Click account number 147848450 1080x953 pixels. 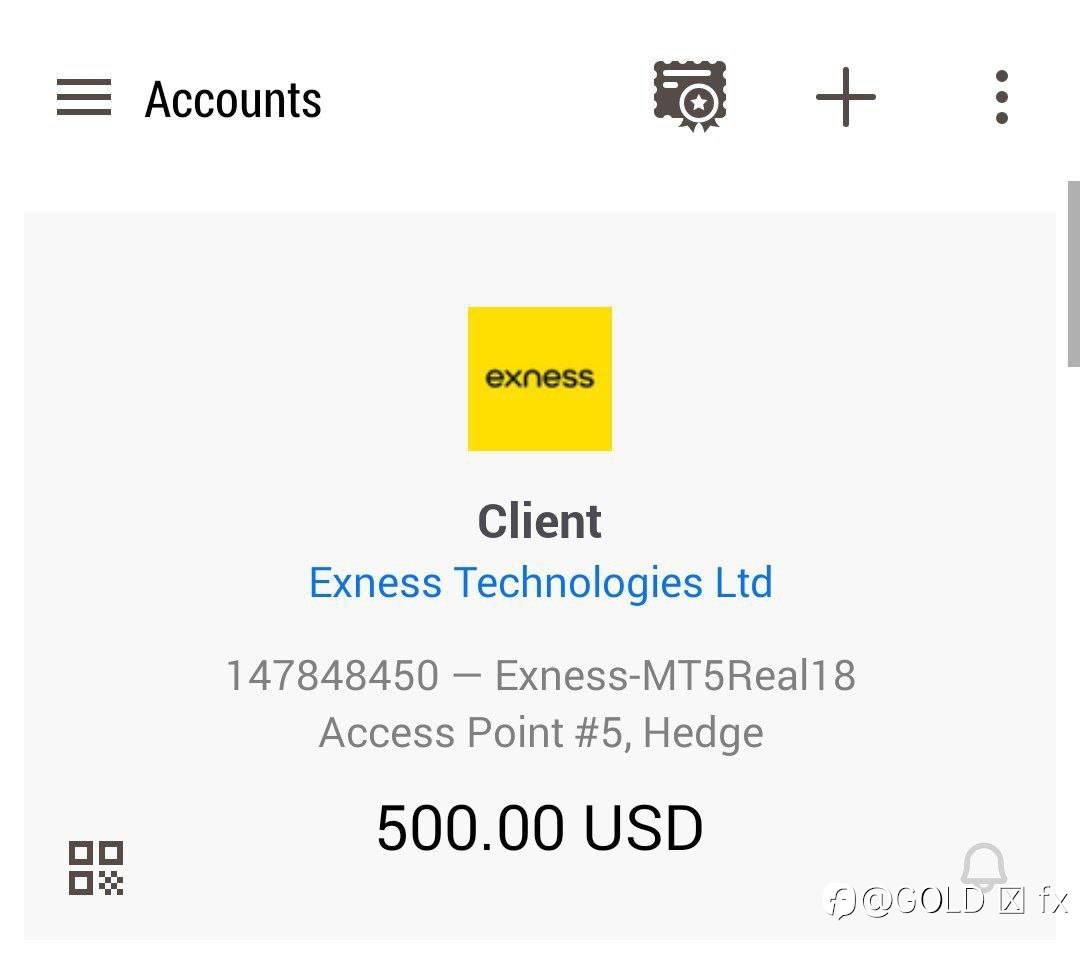click(333, 675)
